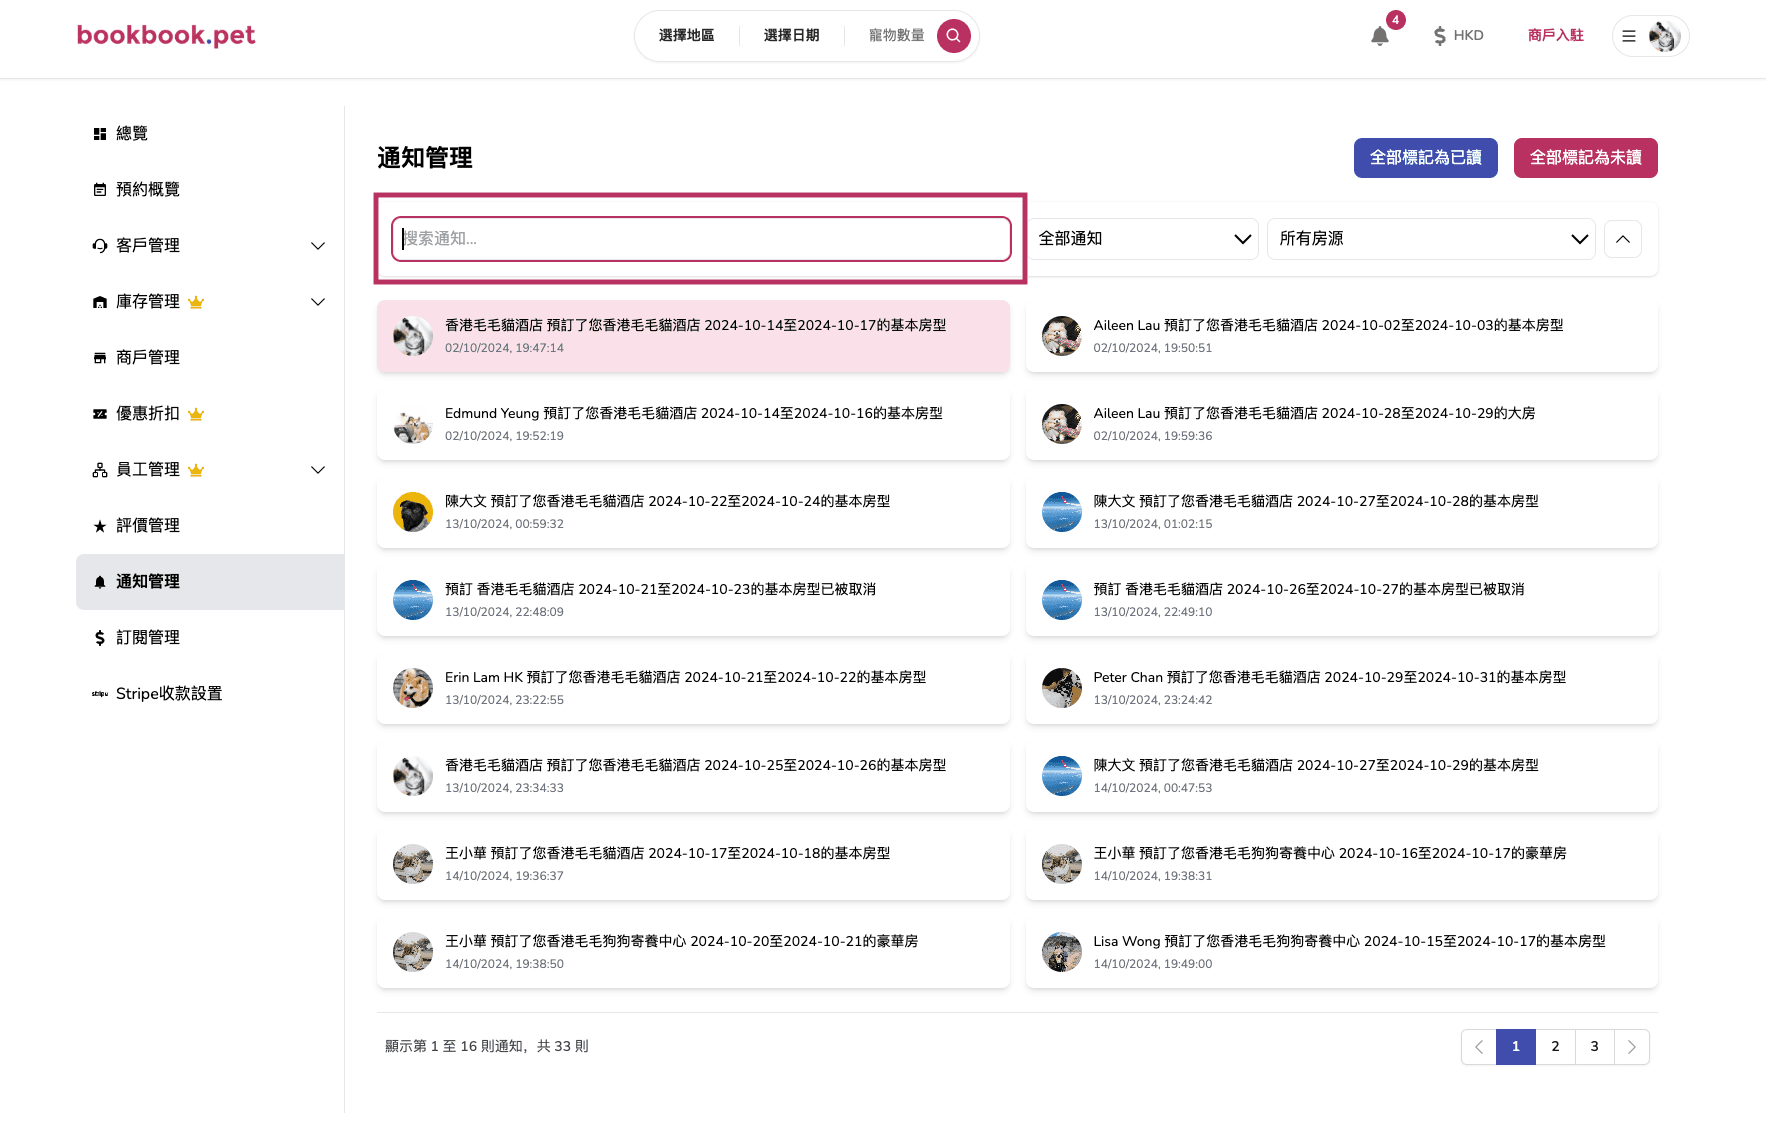Click 全部標記為未讀 button
The width and height of the screenshot is (1766, 1130).
click(1586, 158)
